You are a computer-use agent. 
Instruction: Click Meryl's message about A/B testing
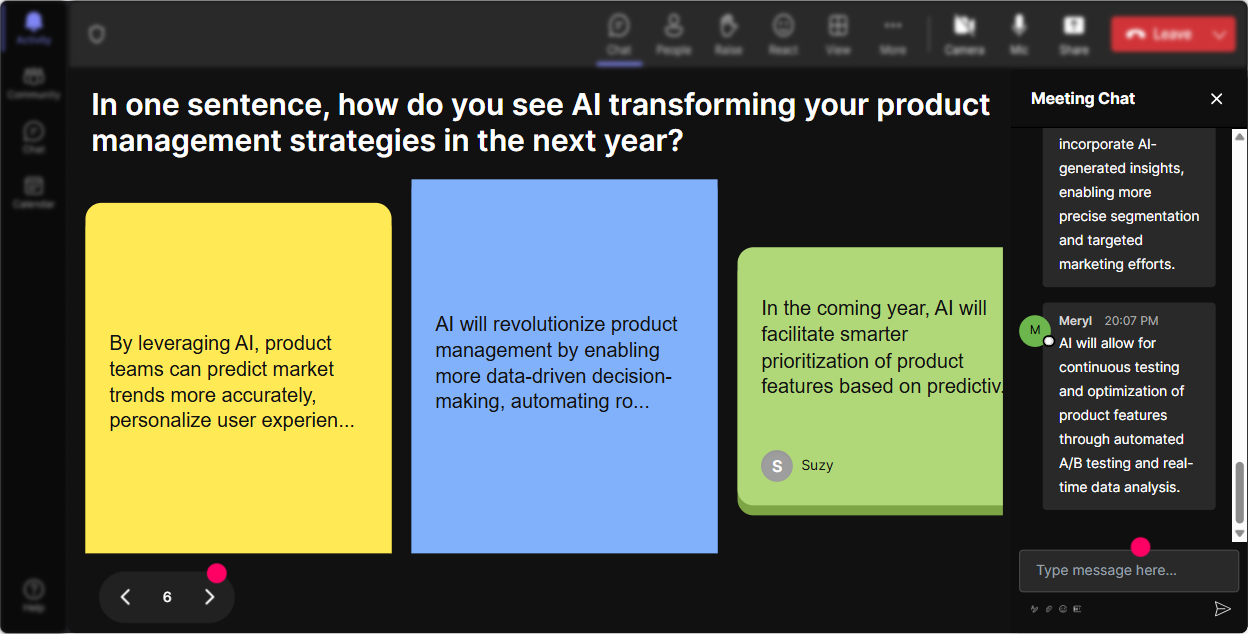(1129, 406)
